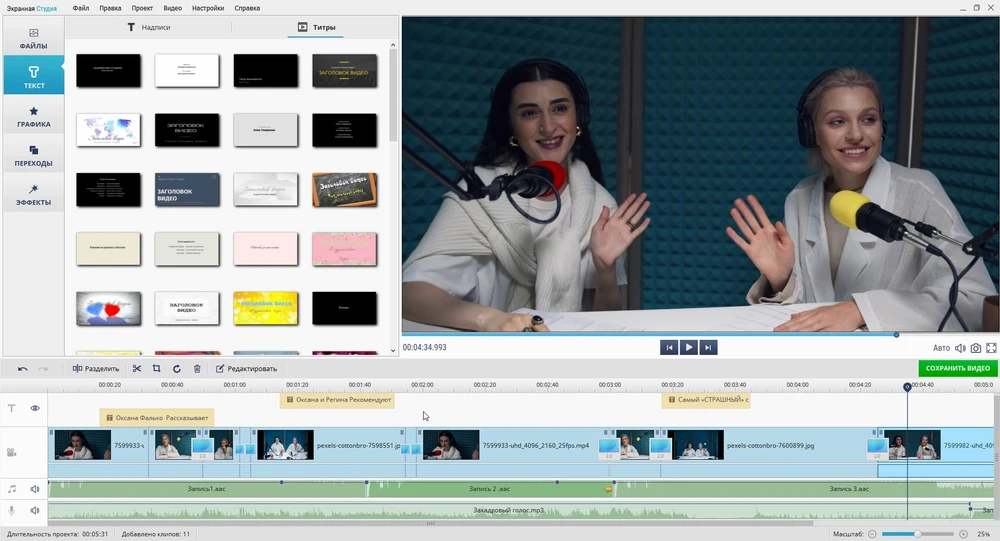Select the crop tool in timeline toolbar

coord(157,369)
